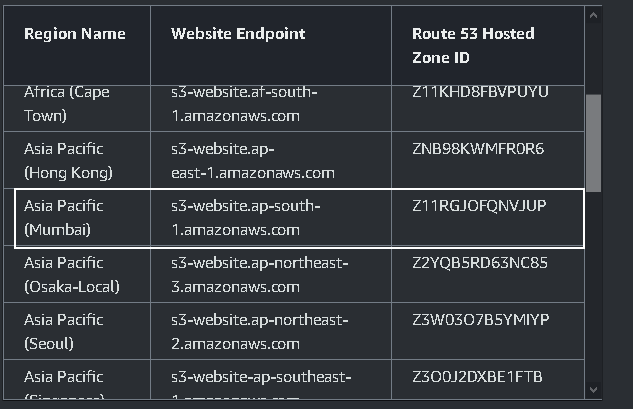
Task: Click the s3-website.ap-east-1 endpoint text
Action: click(252, 160)
